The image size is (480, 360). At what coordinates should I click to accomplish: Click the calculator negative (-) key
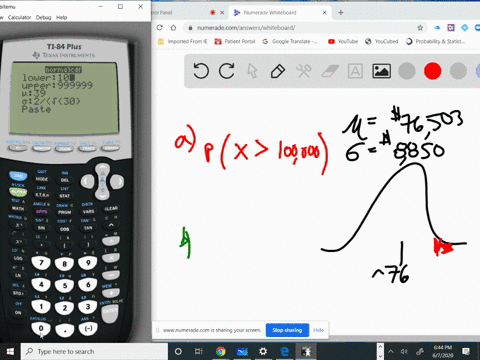click(88, 328)
